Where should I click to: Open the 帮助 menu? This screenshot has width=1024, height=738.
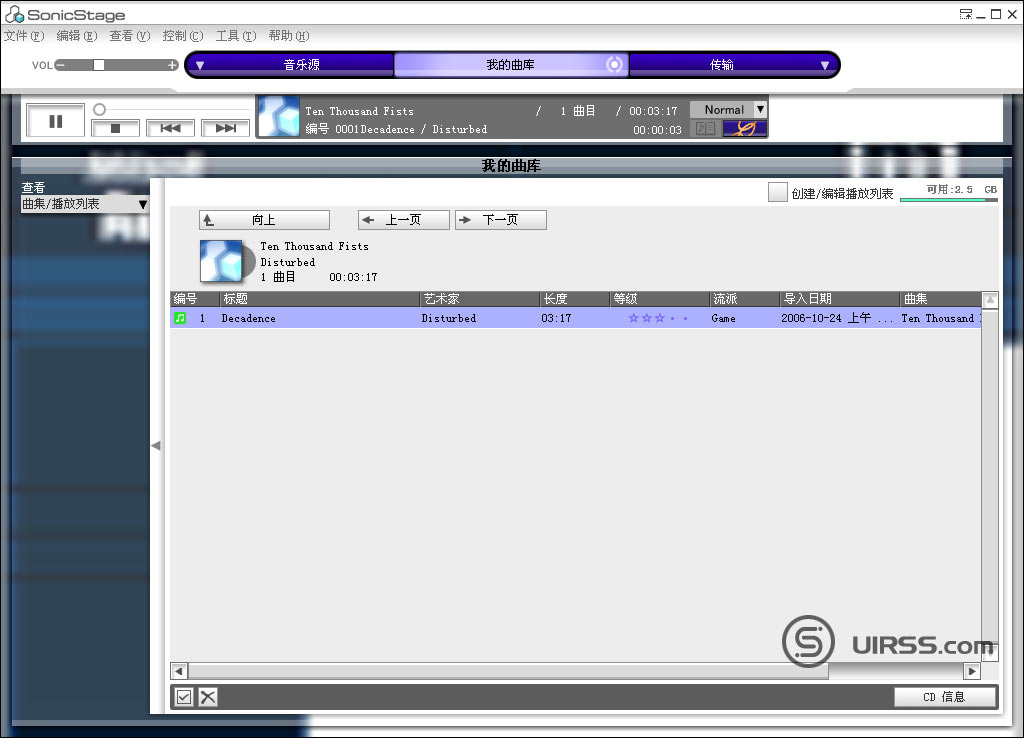pyautogui.click(x=289, y=36)
